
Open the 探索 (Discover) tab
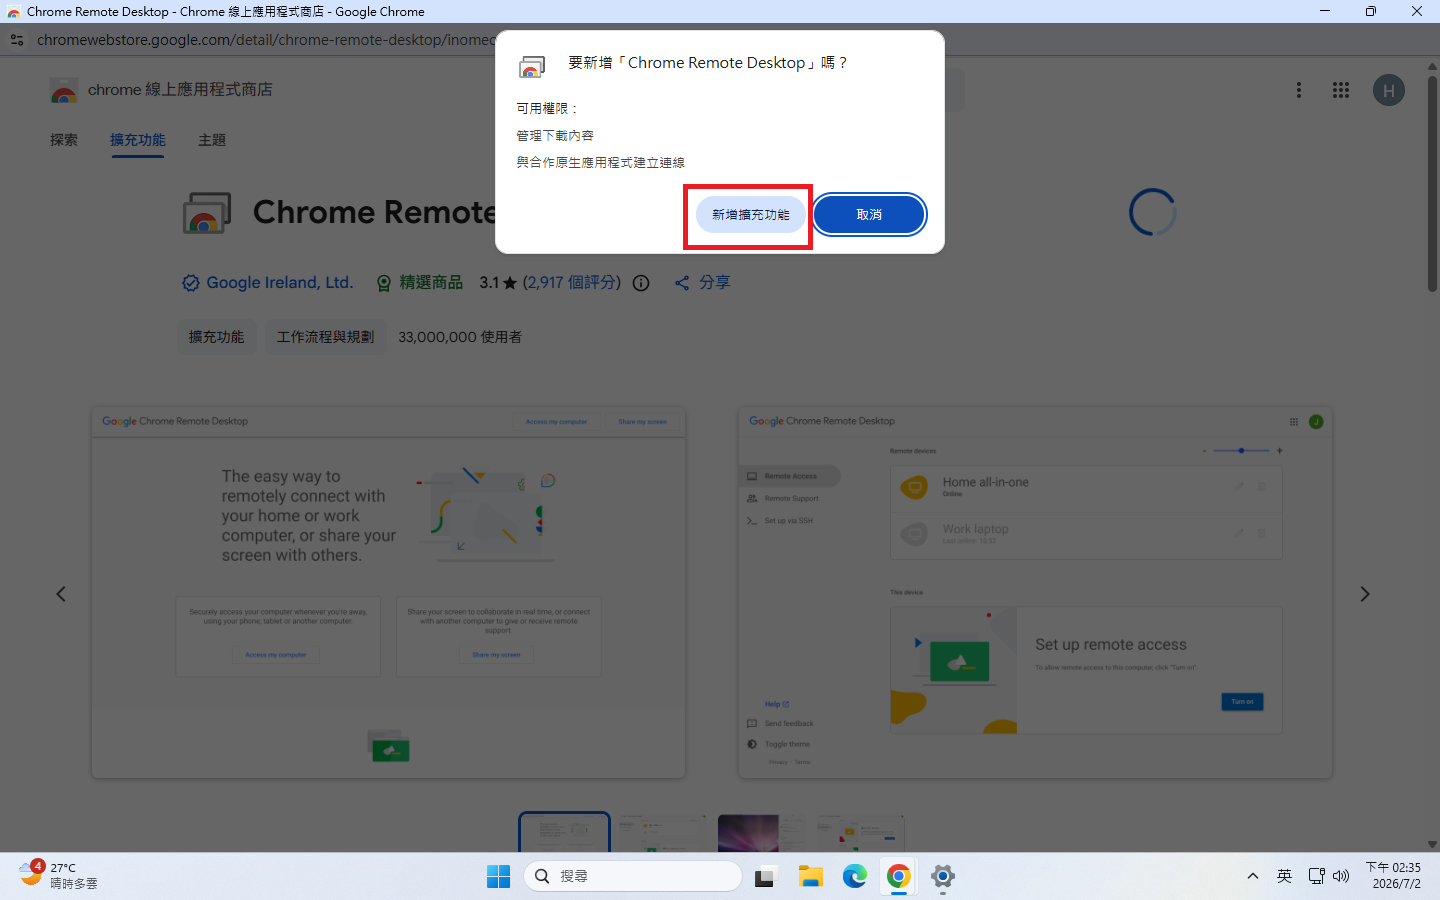coord(64,140)
